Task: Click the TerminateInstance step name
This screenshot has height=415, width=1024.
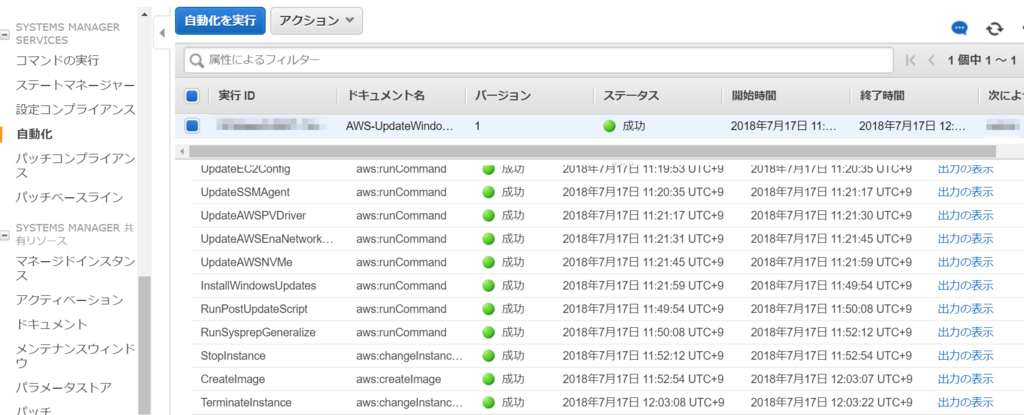Action: point(246,403)
